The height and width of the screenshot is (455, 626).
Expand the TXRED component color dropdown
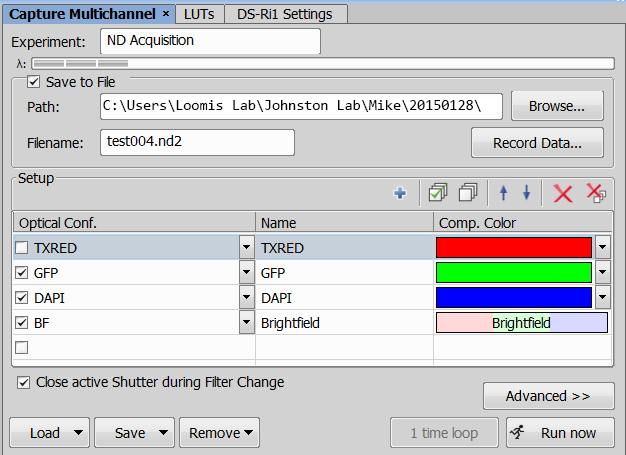(x=602, y=247)
